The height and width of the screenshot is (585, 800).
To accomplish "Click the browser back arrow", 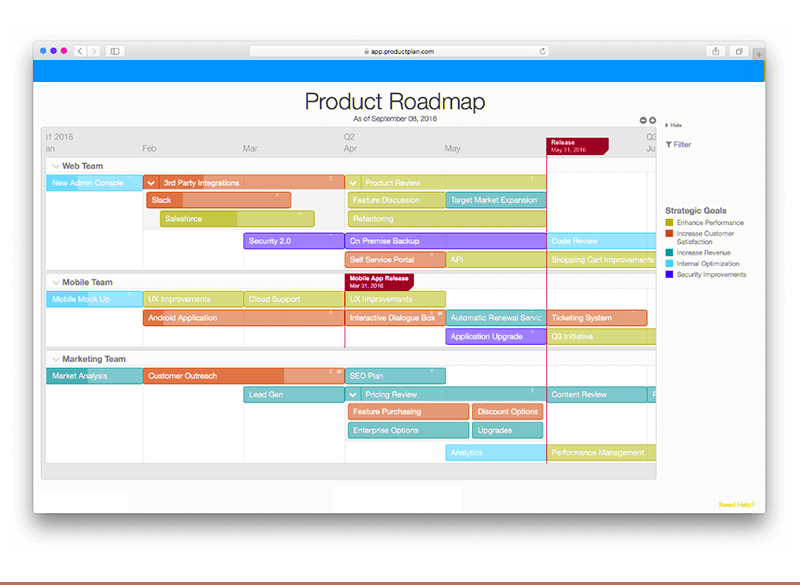I will pos(80,50).
